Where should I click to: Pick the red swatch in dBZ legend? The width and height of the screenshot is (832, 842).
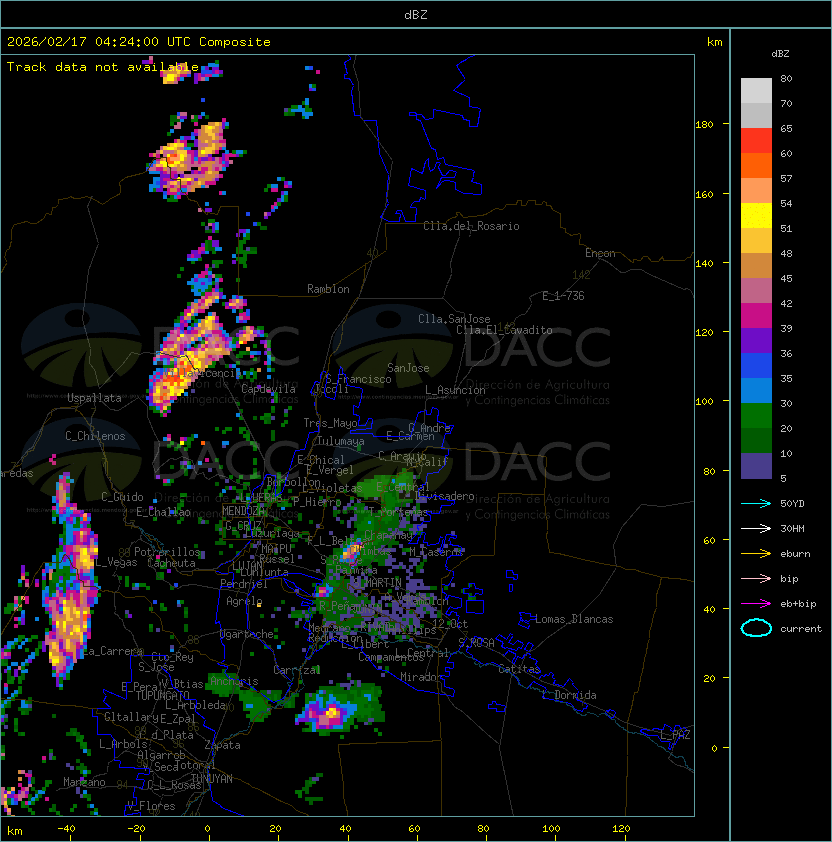pos(756,141)
